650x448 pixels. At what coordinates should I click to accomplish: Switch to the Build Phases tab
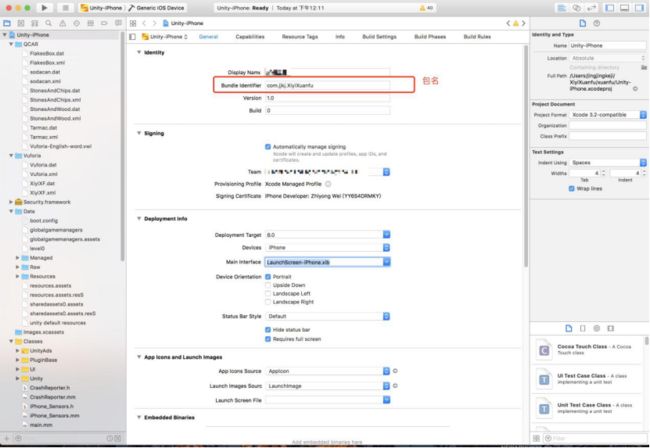coord(430,36)
